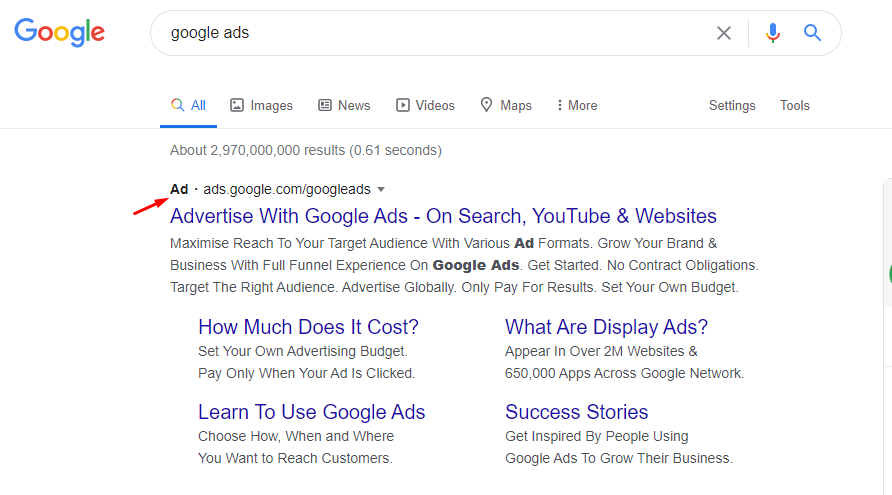Switch to the Videos tab
This screenshot has height=495, width=892.
(x=426, y=105)
